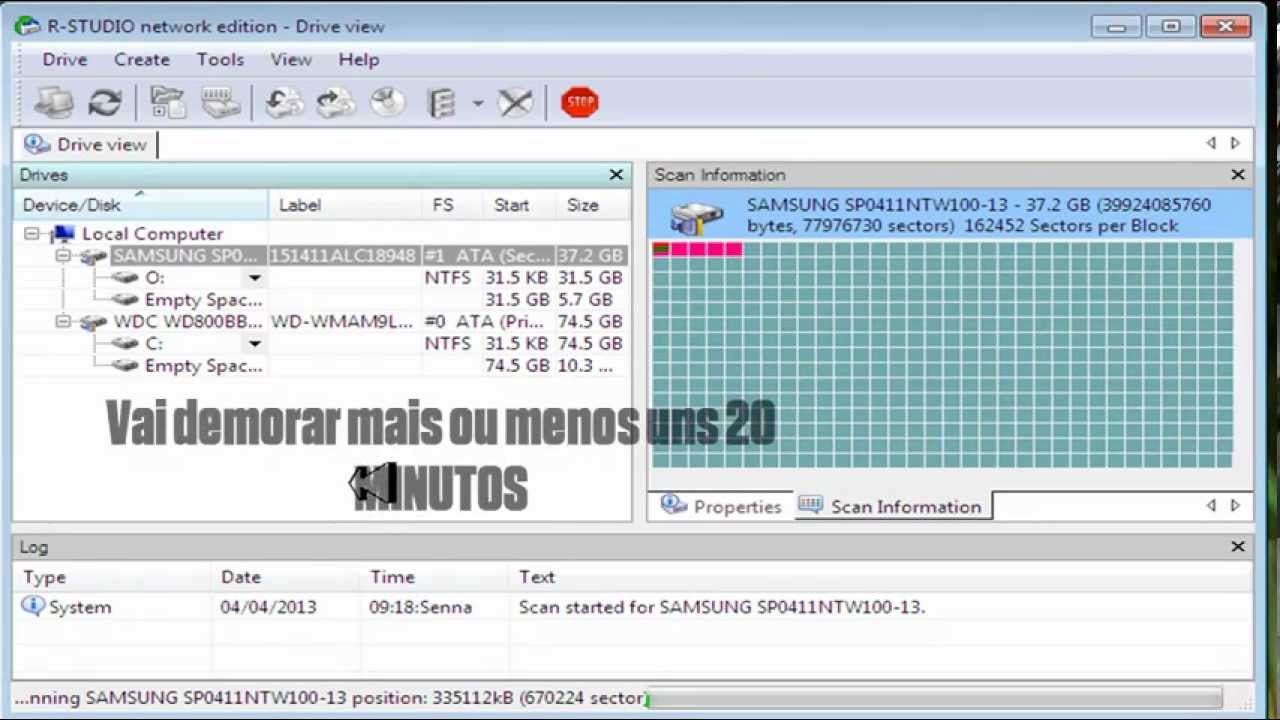Click right arrow beside the Scan Information tab
The image size is (1280, 720).
coord(1235,506)
